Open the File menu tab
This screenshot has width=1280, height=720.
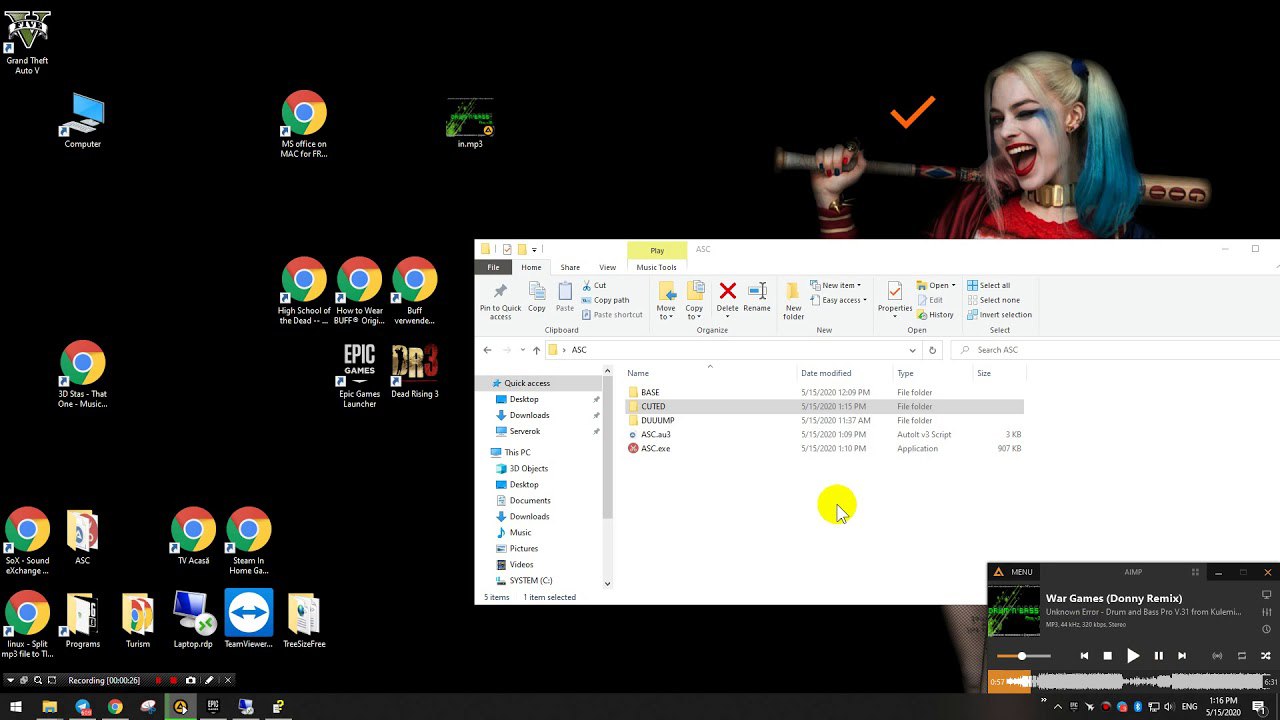tap(493, 267)
